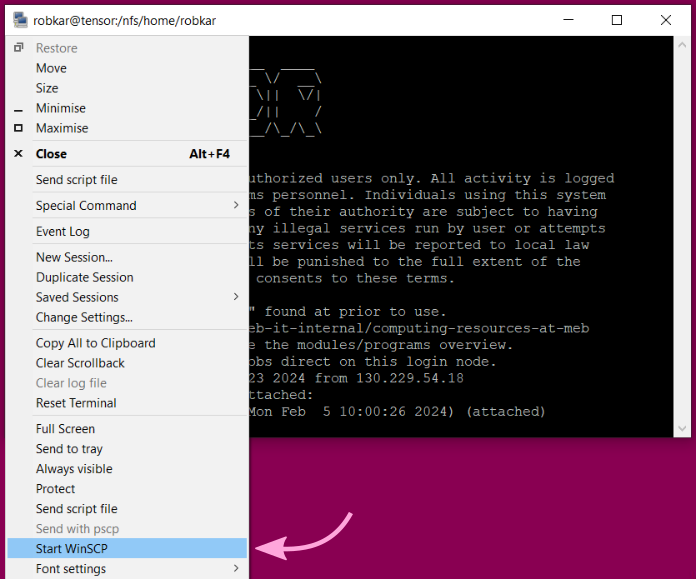Click the Maximise icon in the system menu
Viewport: 696px width, 579px height.
18,128
